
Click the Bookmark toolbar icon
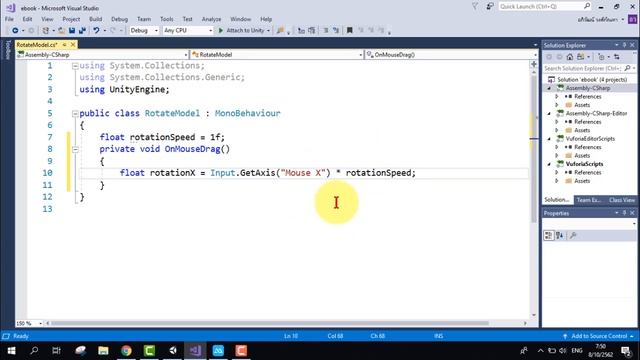click(349, 31)
